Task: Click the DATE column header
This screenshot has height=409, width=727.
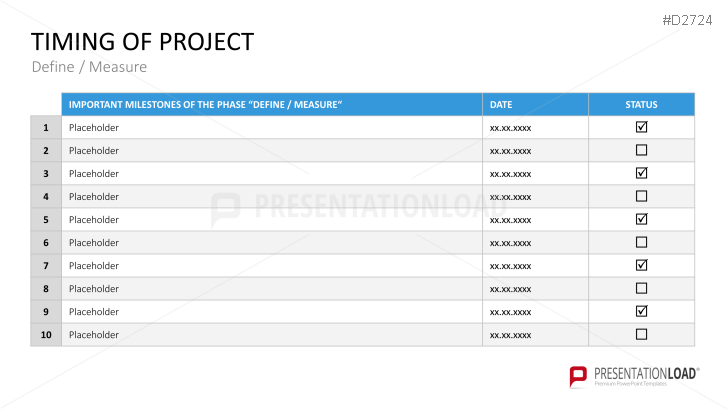Action: click(x=501, y=104)
